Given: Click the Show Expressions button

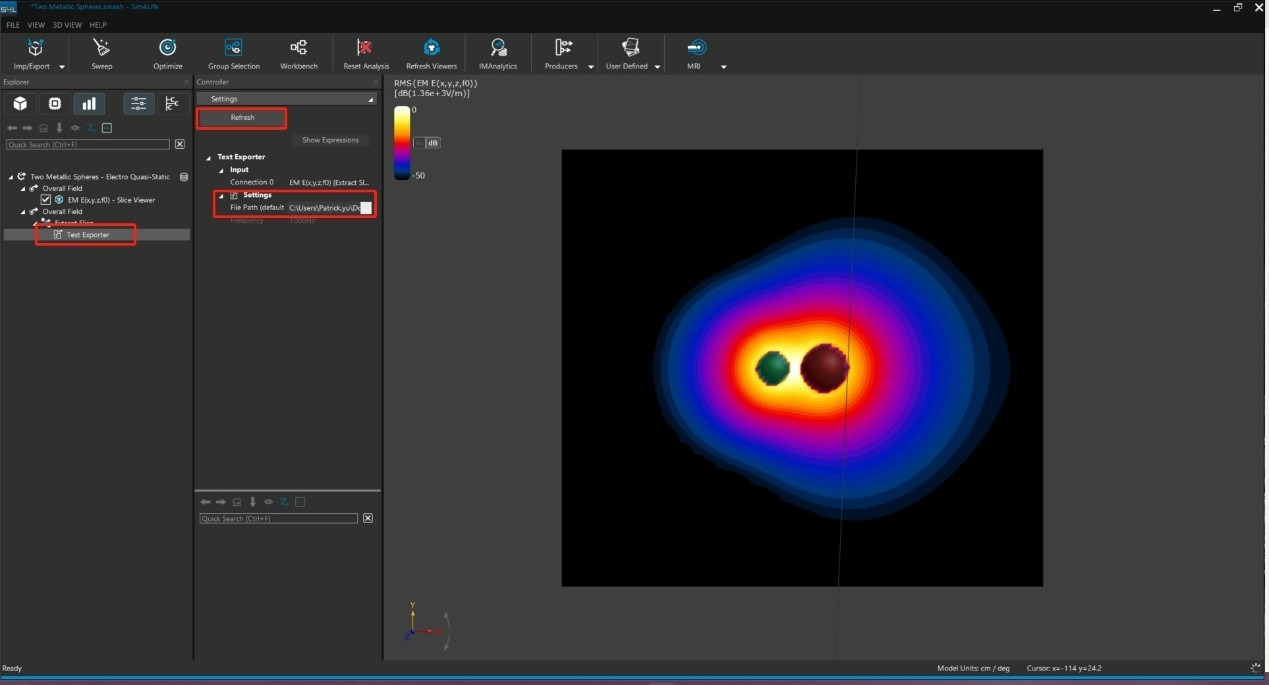Looking at the screenshot, I should (330, 140).
